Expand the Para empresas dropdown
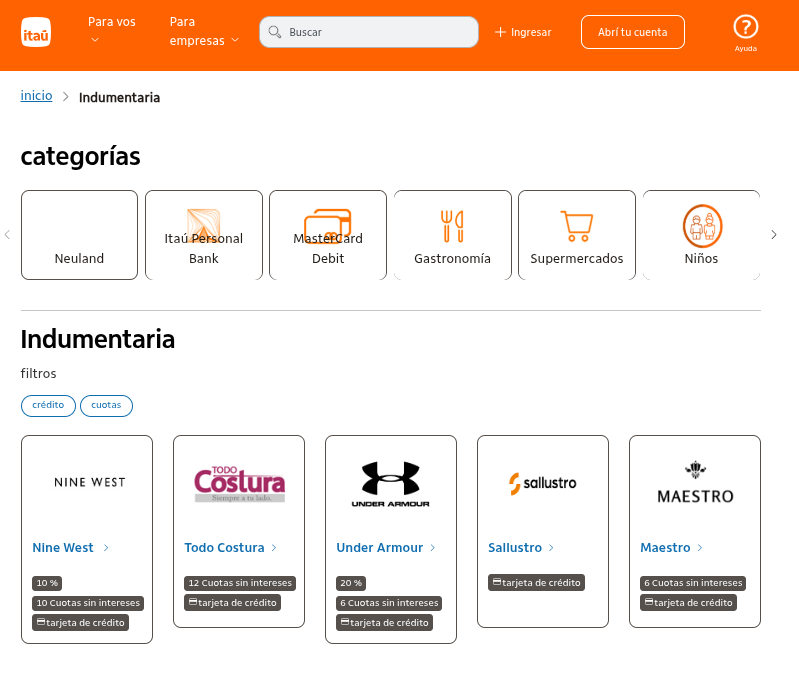 click(x=204, y=31)
